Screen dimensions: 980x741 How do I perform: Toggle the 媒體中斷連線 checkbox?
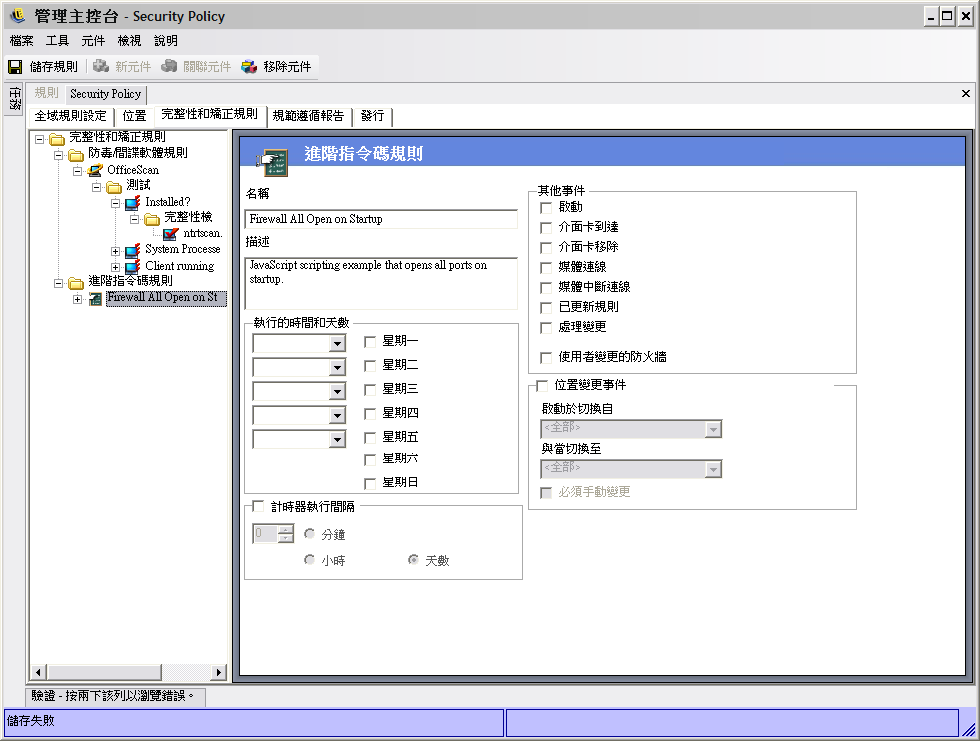546,287
